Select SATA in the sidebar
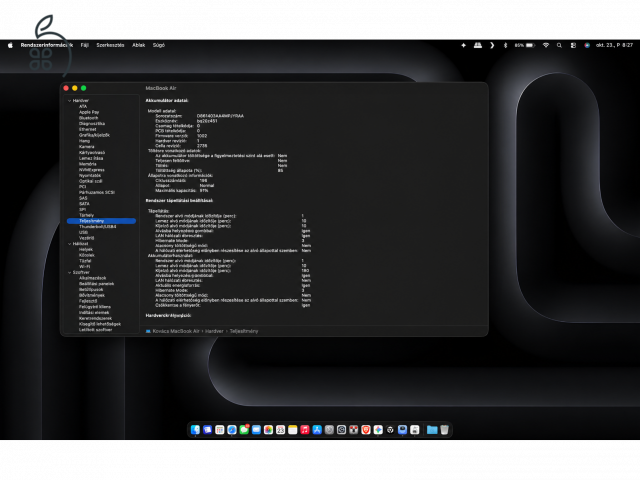The width and height of the screenshot is (640, 480). point(84,204)
